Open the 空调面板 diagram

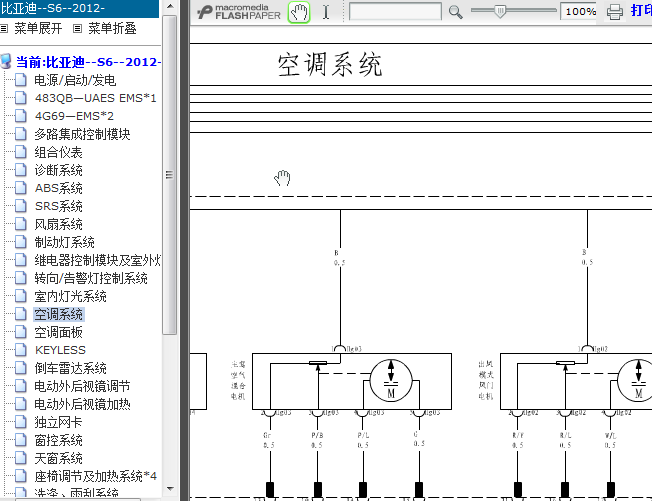click(x=58, y=332)
